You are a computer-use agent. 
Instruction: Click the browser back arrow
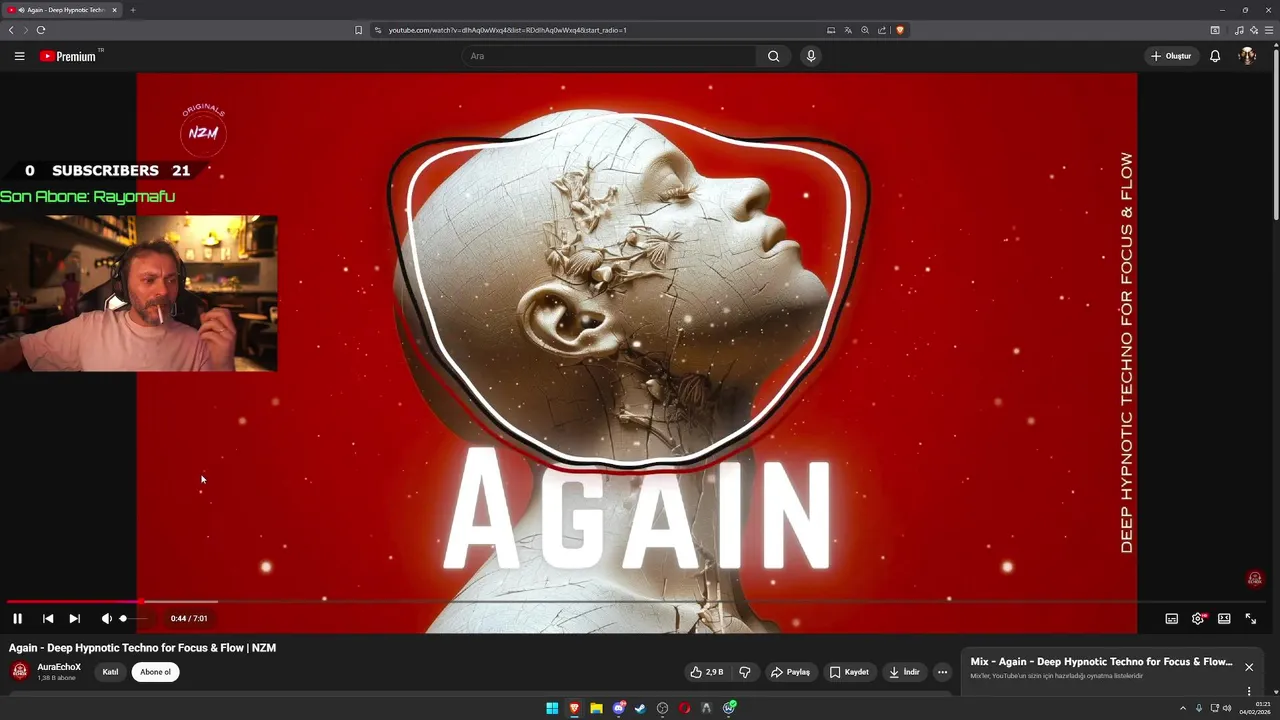[11, 30]
